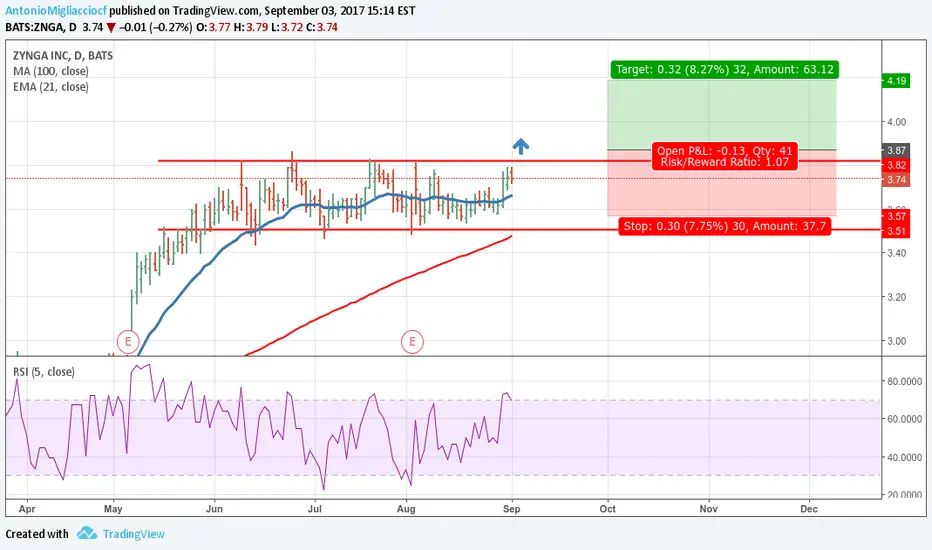Click the Jul date axis label
Viewport: 932px width, 550px height.
coord(315,509)
